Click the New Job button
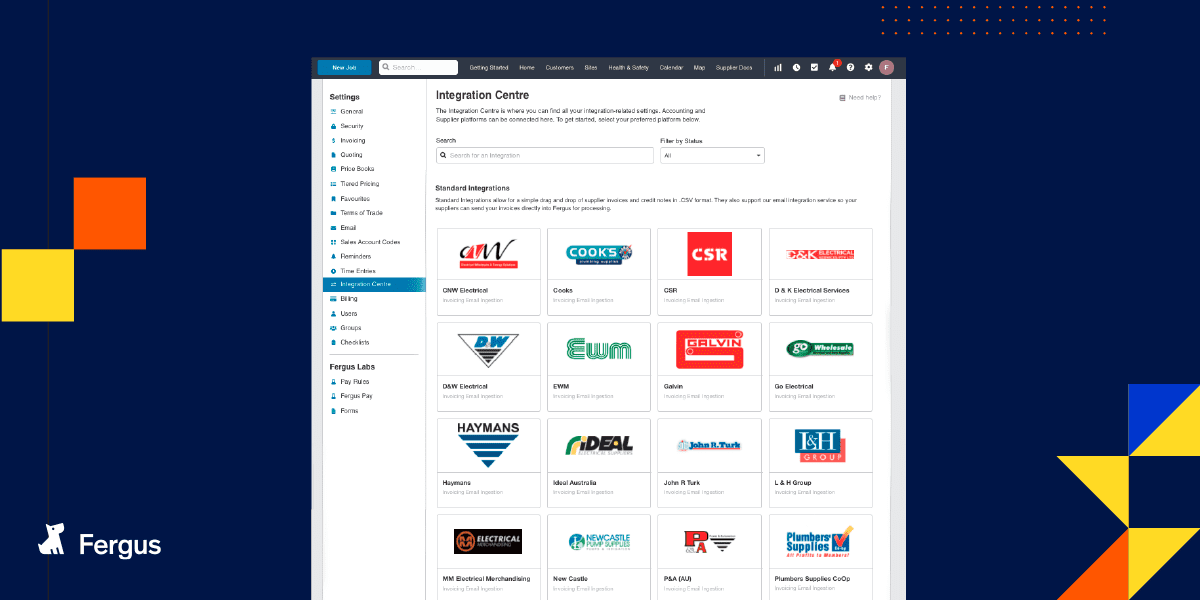The height and width of the screenshot is (600, 1200). [x=344, y=67]
